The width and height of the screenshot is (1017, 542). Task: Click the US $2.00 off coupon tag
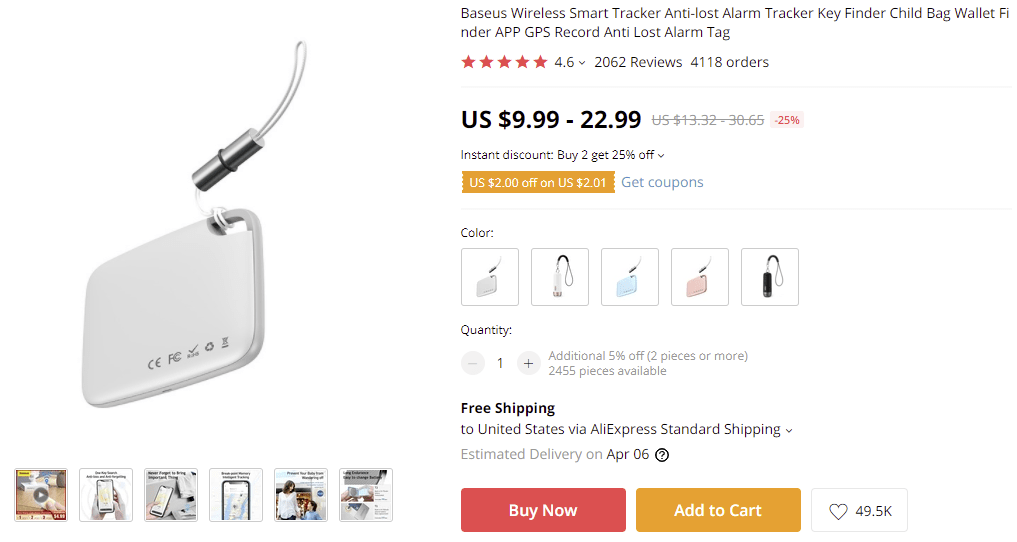(538, 183)
